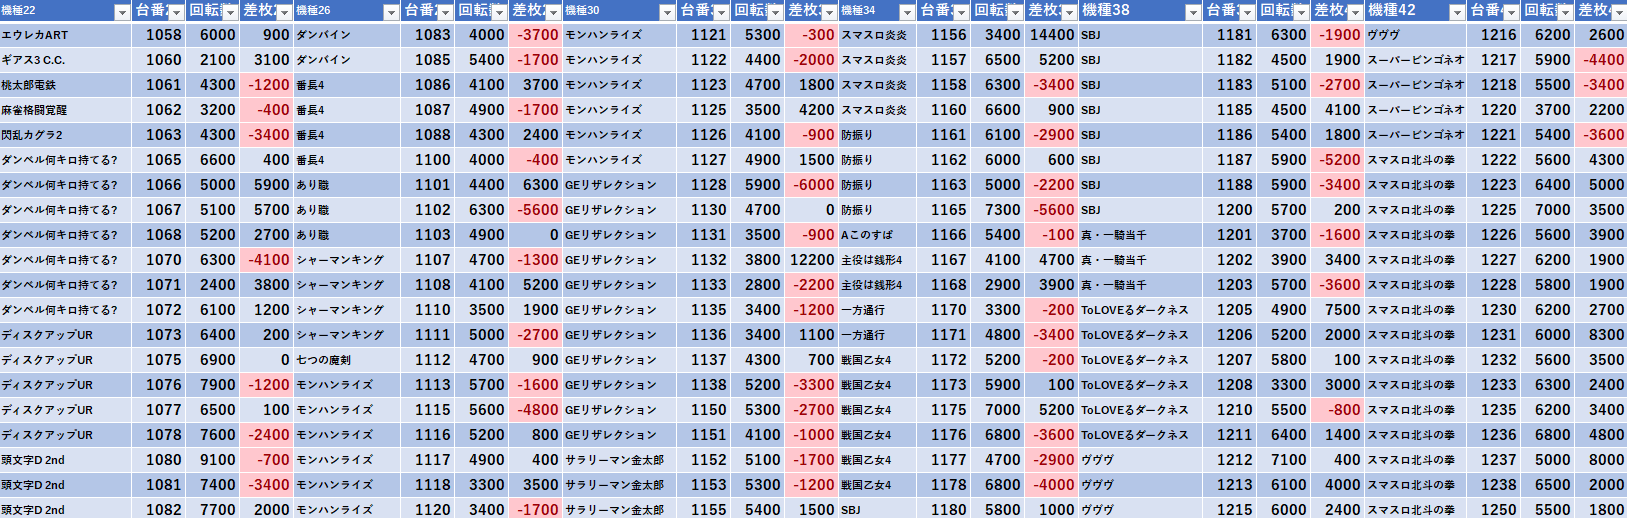The image size is (1627, 518).
Task: Open 差枚 filter dropdown above -300
Action: pyautogui.click(x=829, y=12)
